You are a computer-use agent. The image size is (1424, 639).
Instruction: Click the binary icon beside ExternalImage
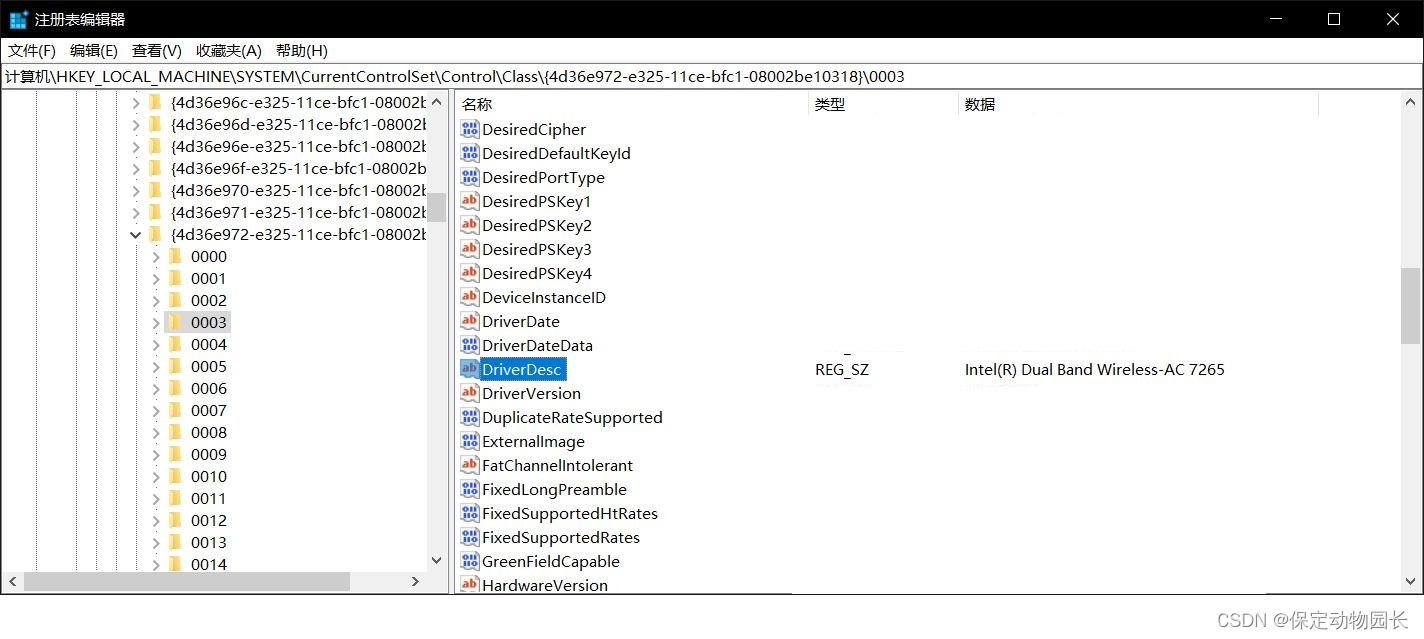pyautogui.click(x=470, y=441)
